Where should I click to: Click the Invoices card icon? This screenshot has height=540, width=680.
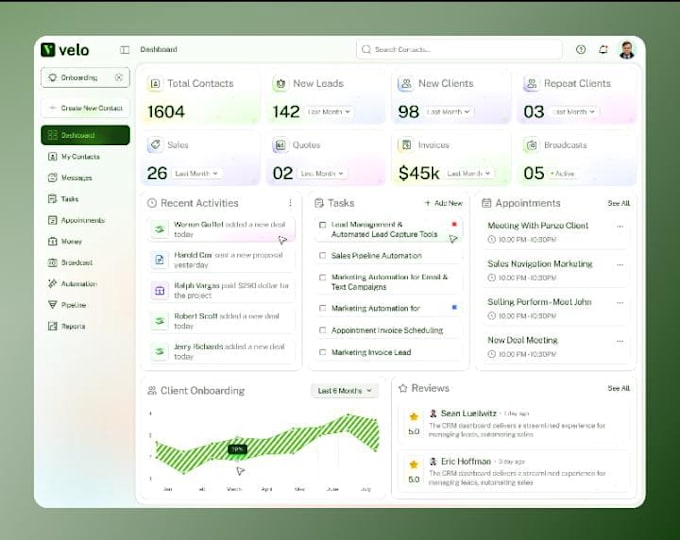click(x=406, y=145)
